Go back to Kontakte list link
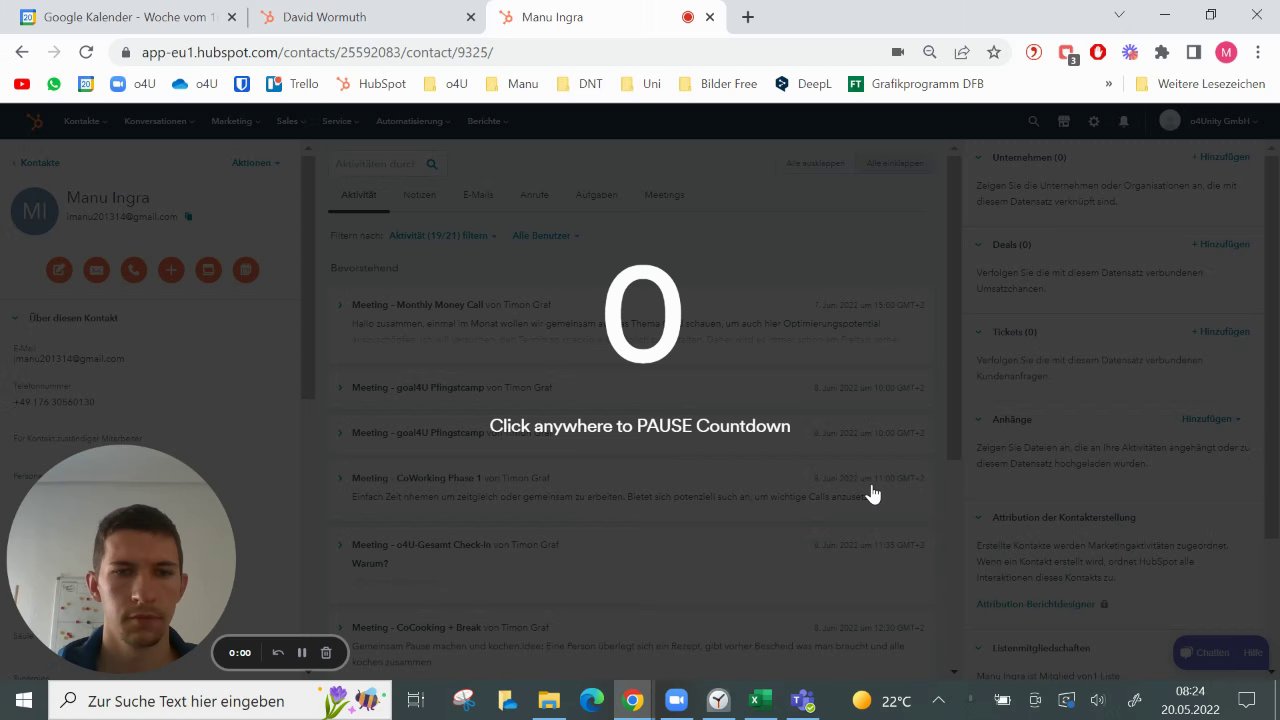Image resolution: width=1280 pixels, height=720 pixels. click(x=36, y=163)
